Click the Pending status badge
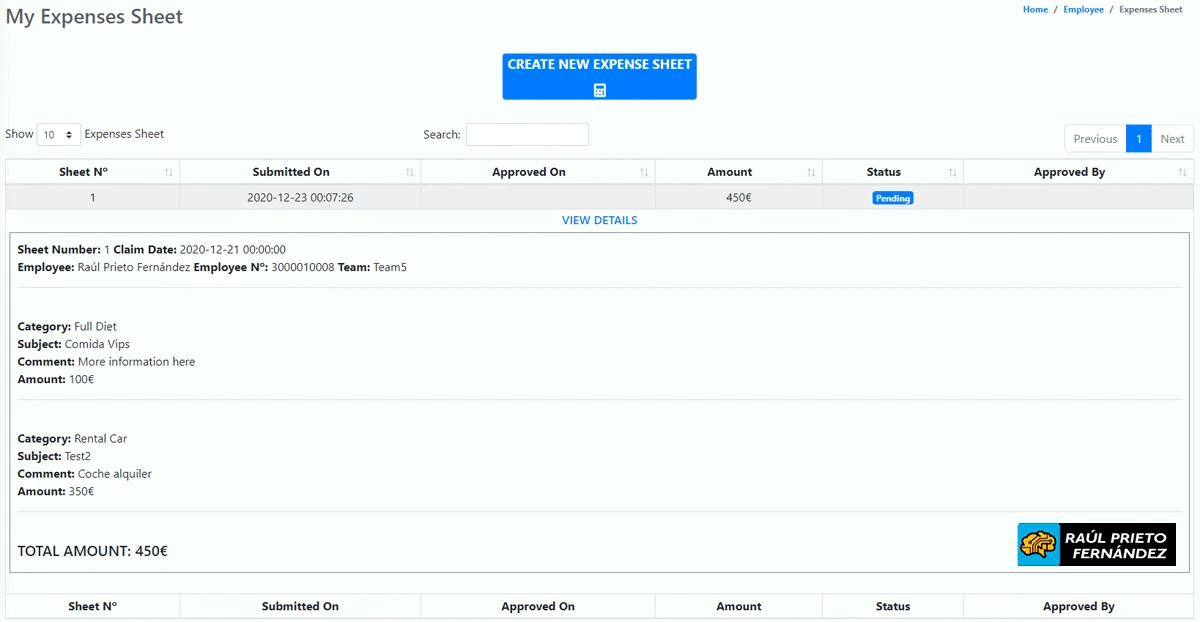This screenshot has height=622, width=1200. 892,198
